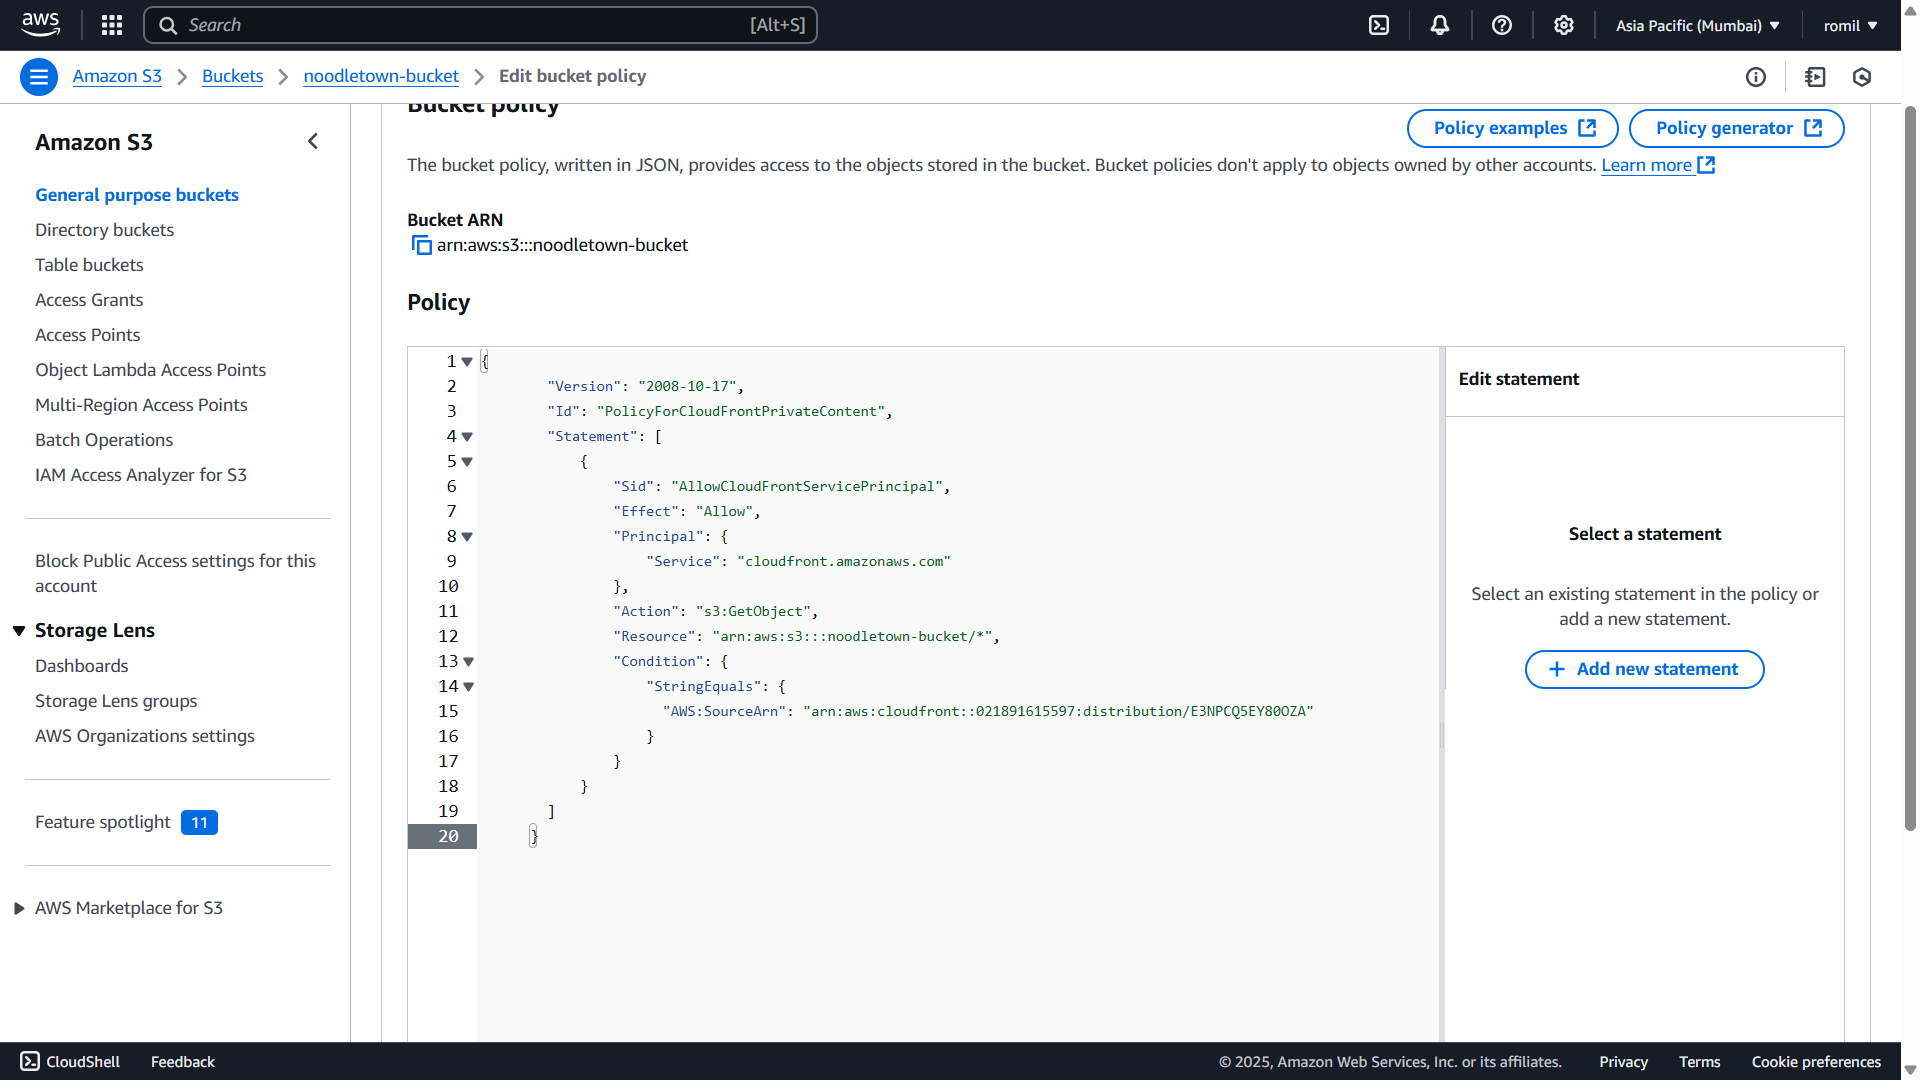
Task: Open the help question mark menu
Action: [x=1502, y=25]
